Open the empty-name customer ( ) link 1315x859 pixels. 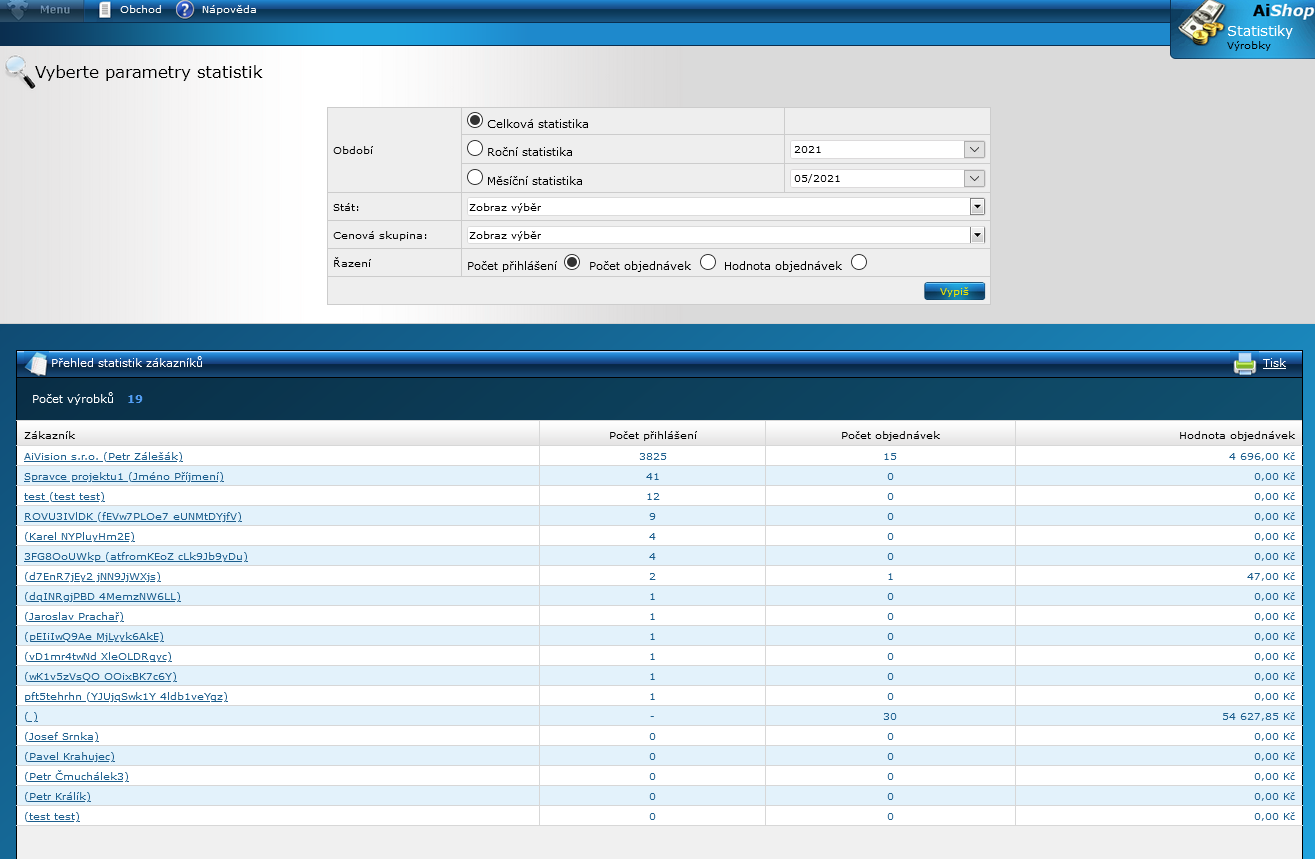[31, 716]
